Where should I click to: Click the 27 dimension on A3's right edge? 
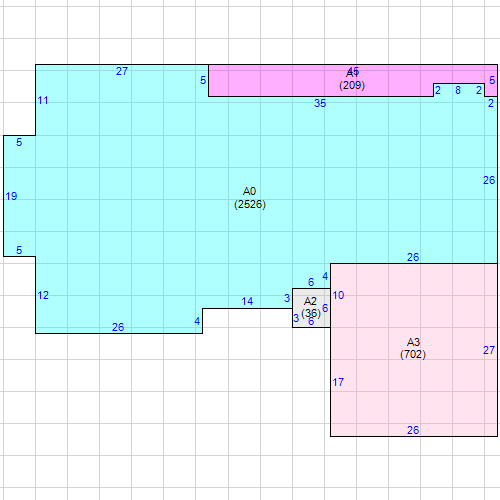tap(489, 350)
